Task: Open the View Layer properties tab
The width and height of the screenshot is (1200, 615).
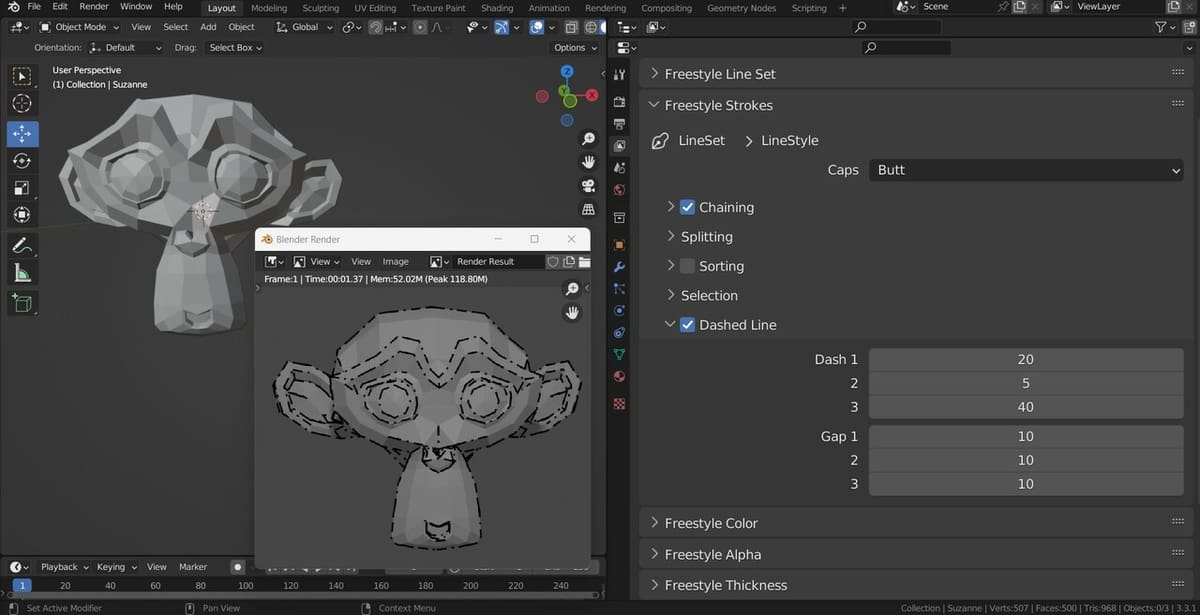Action: 619,146
